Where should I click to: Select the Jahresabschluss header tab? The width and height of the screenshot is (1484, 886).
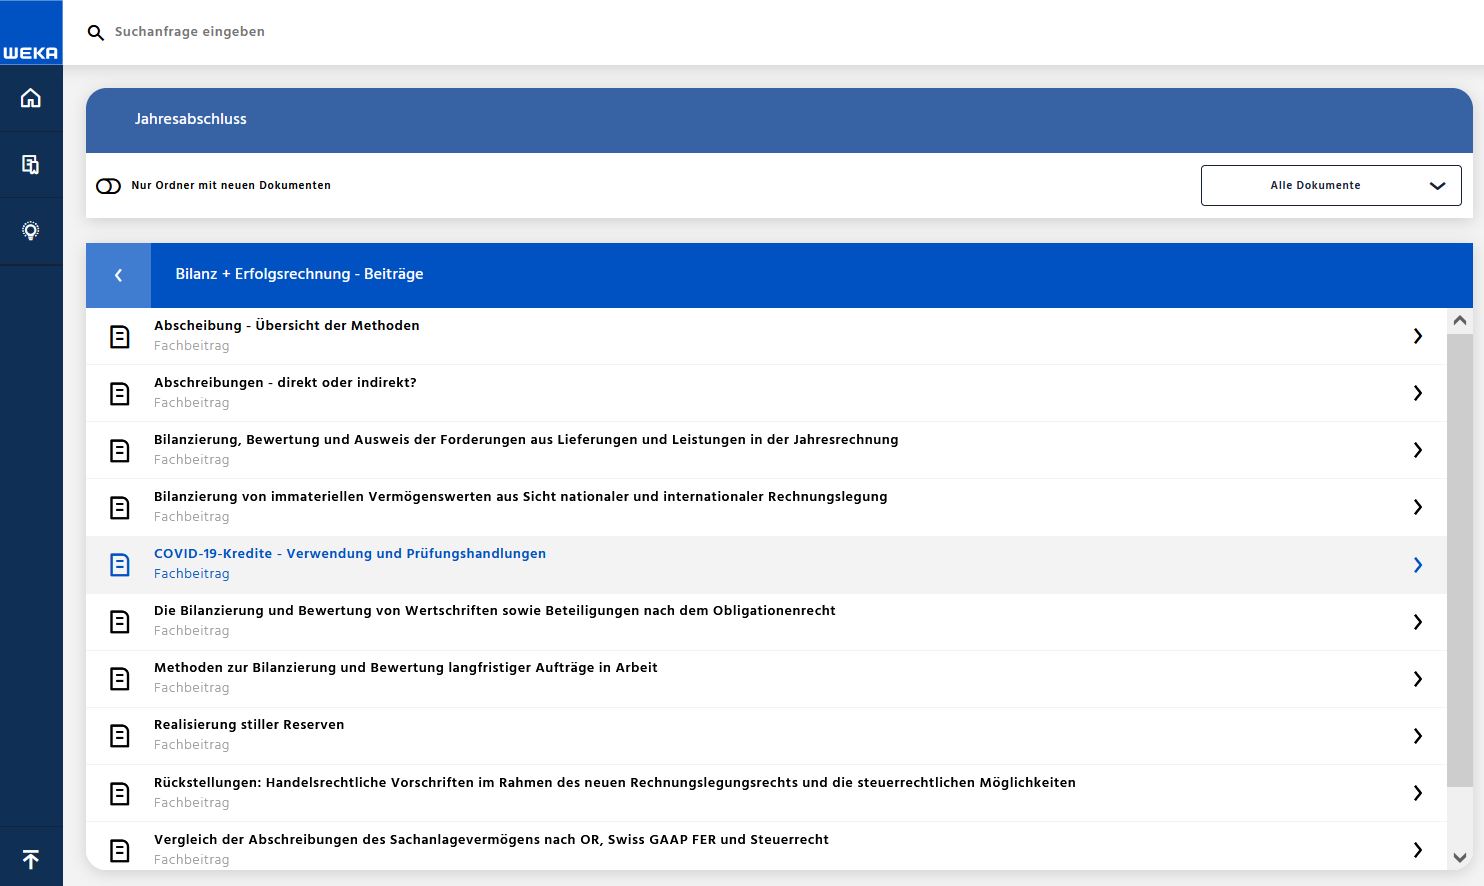point(191,119)
